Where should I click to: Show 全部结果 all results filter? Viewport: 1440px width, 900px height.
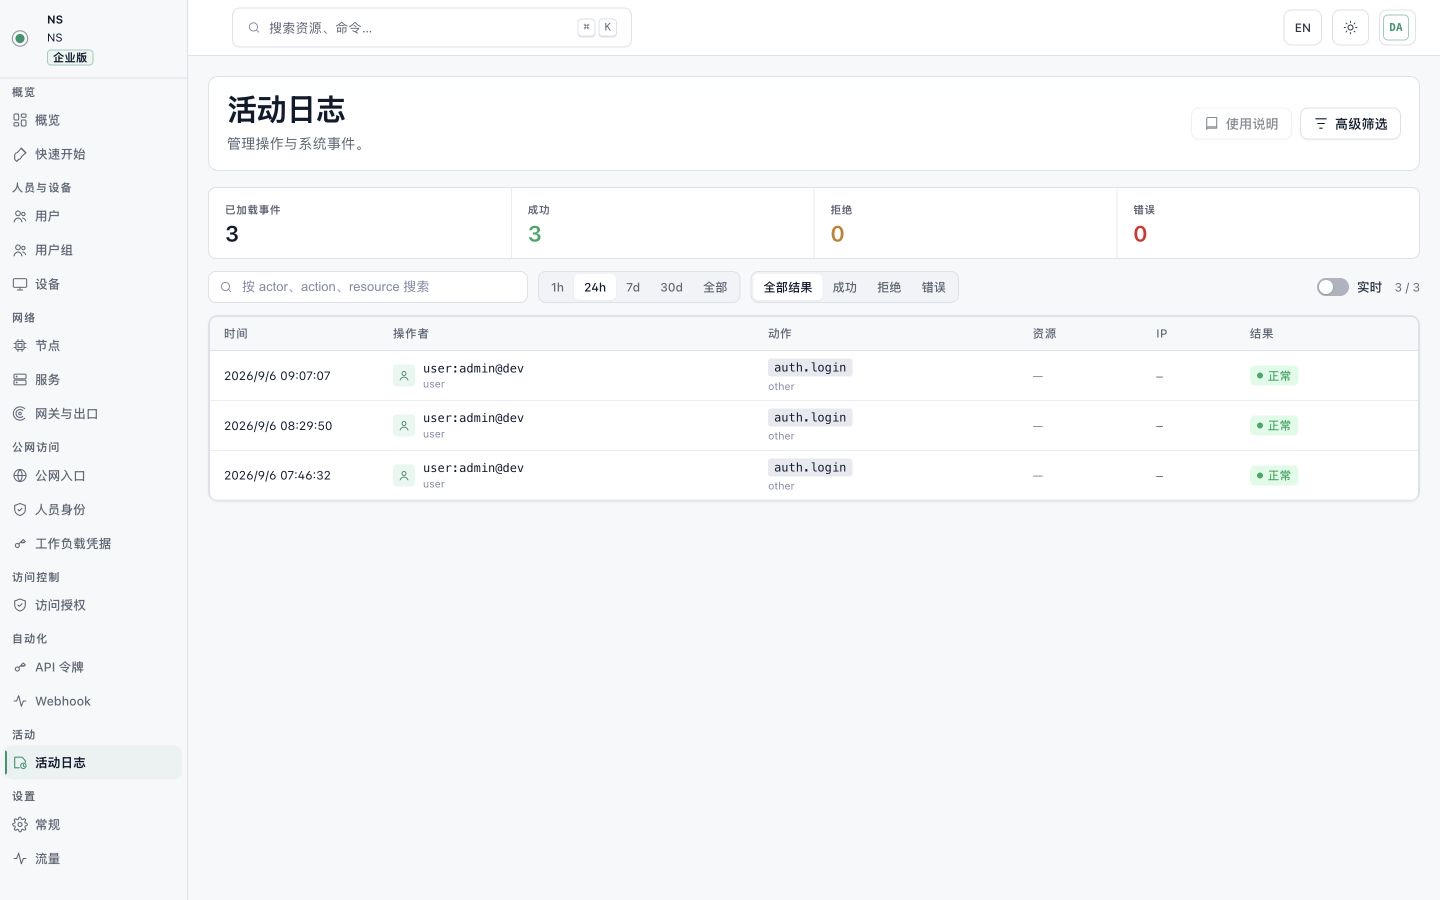click(x=788, y=287)
